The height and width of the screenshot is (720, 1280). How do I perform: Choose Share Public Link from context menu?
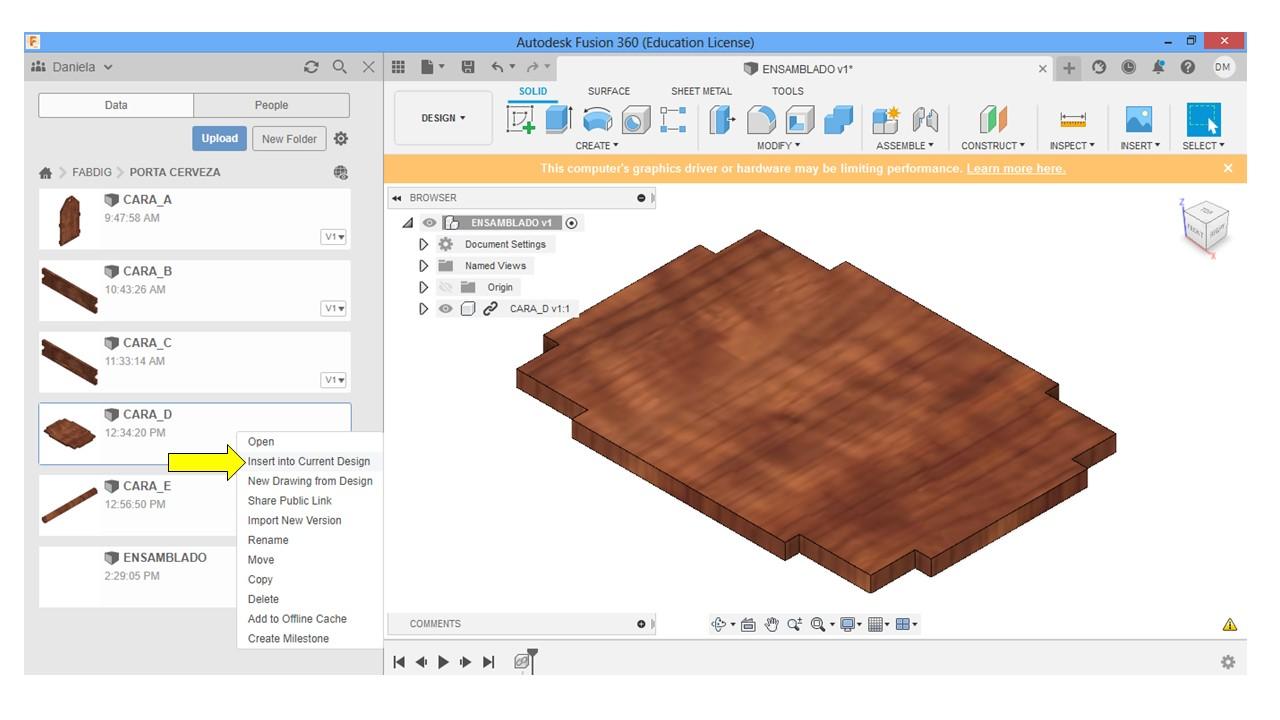pyautogui.click(x=290, y=501)
